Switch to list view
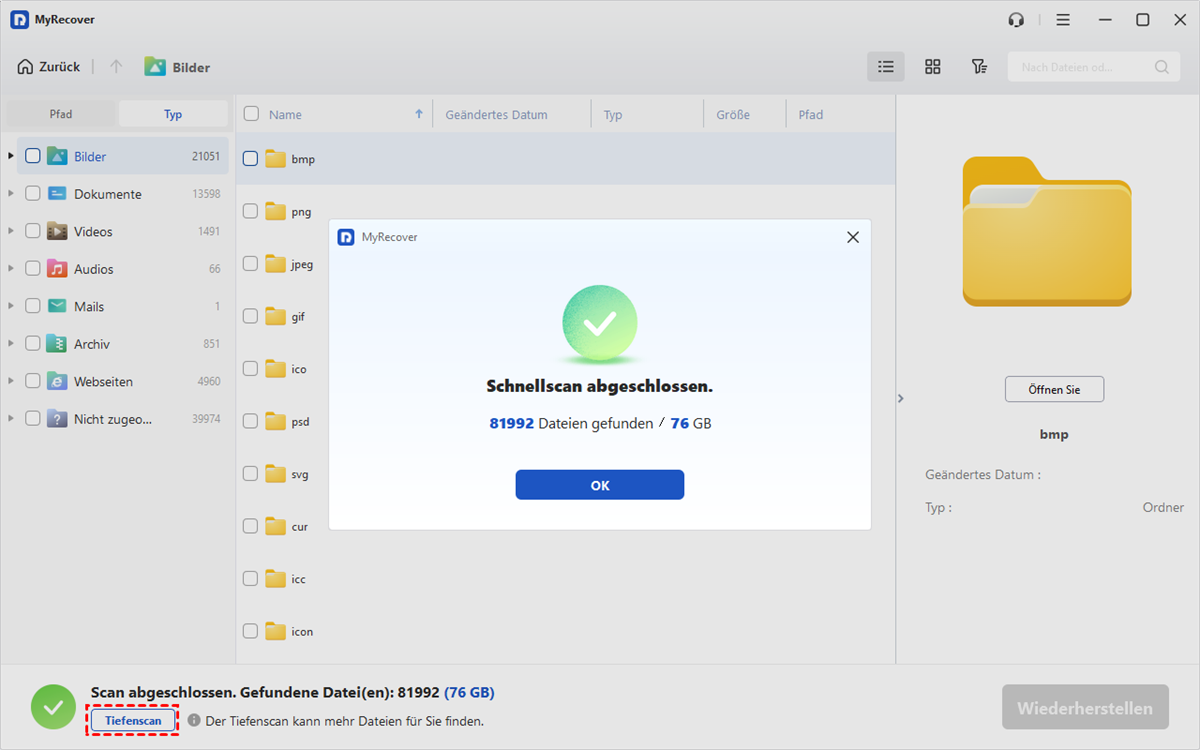The image size is (1200, 750). [x=885, y=67]
